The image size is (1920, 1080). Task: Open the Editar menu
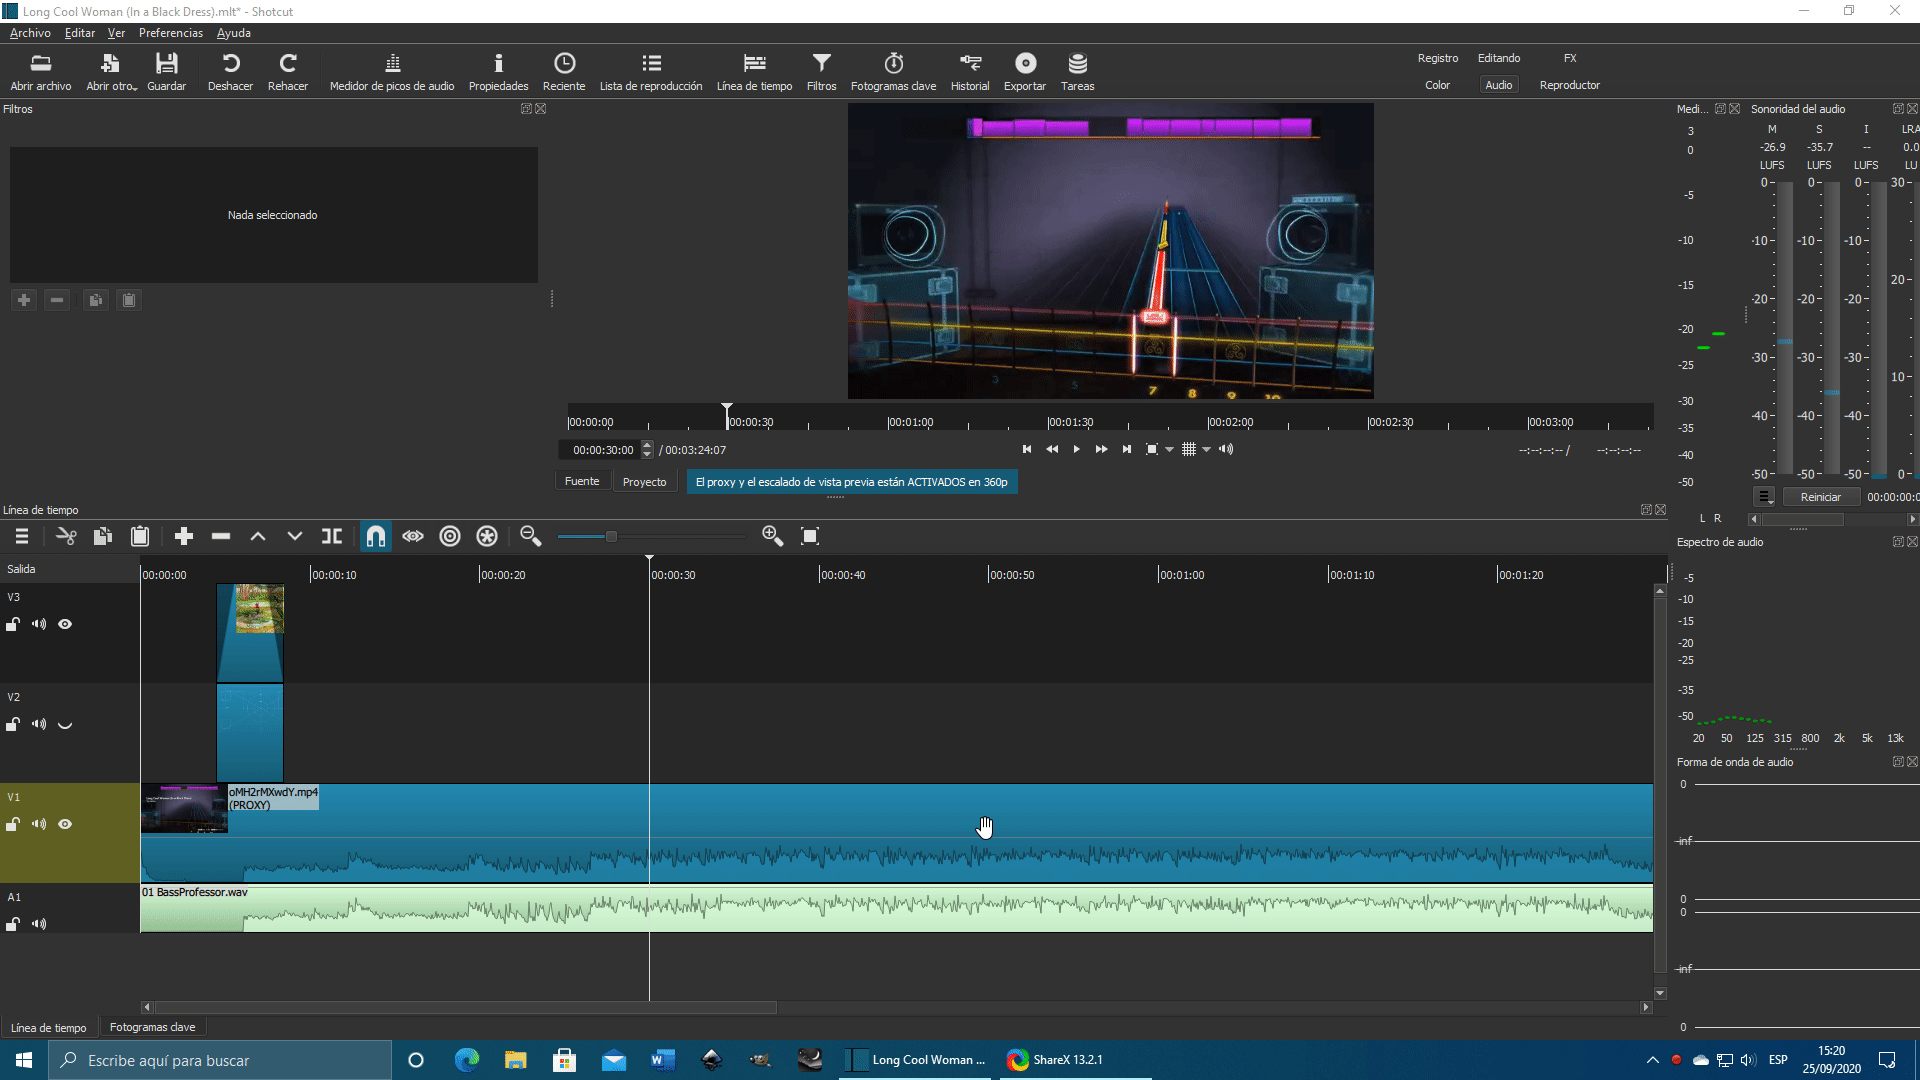(80, 33)
